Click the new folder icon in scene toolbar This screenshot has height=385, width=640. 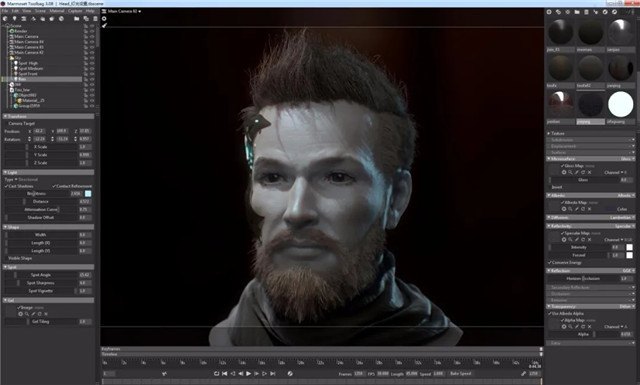76,18
